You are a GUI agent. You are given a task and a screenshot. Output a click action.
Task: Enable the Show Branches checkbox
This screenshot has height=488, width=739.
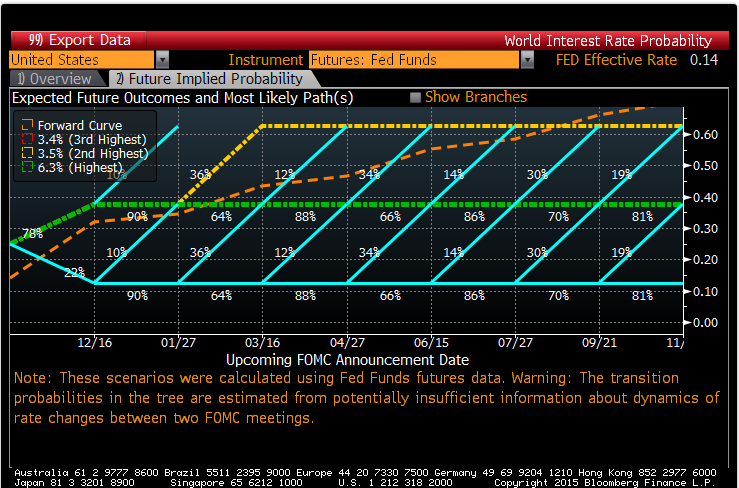point(415,98)
